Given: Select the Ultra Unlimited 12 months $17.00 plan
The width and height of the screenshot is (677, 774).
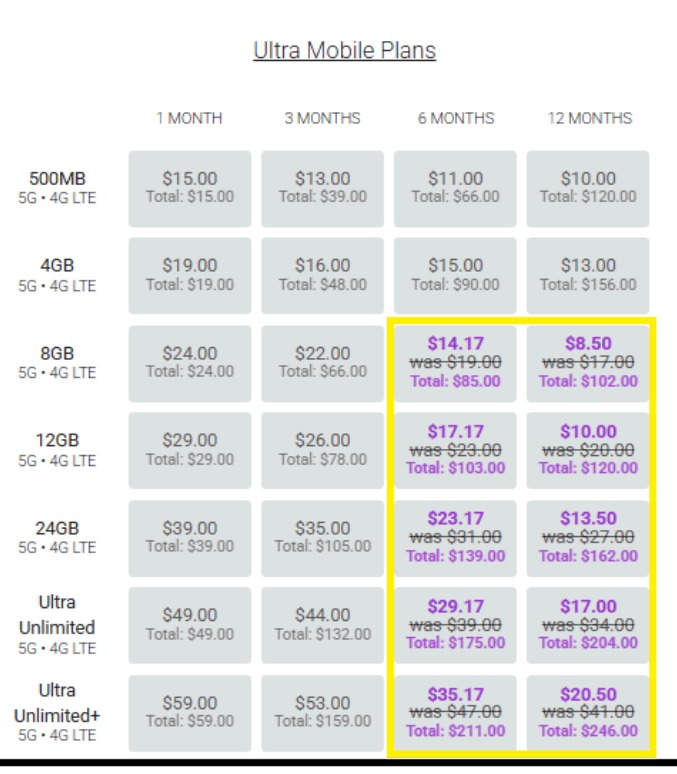Looking at the screenshot, I should click(587, 624).
